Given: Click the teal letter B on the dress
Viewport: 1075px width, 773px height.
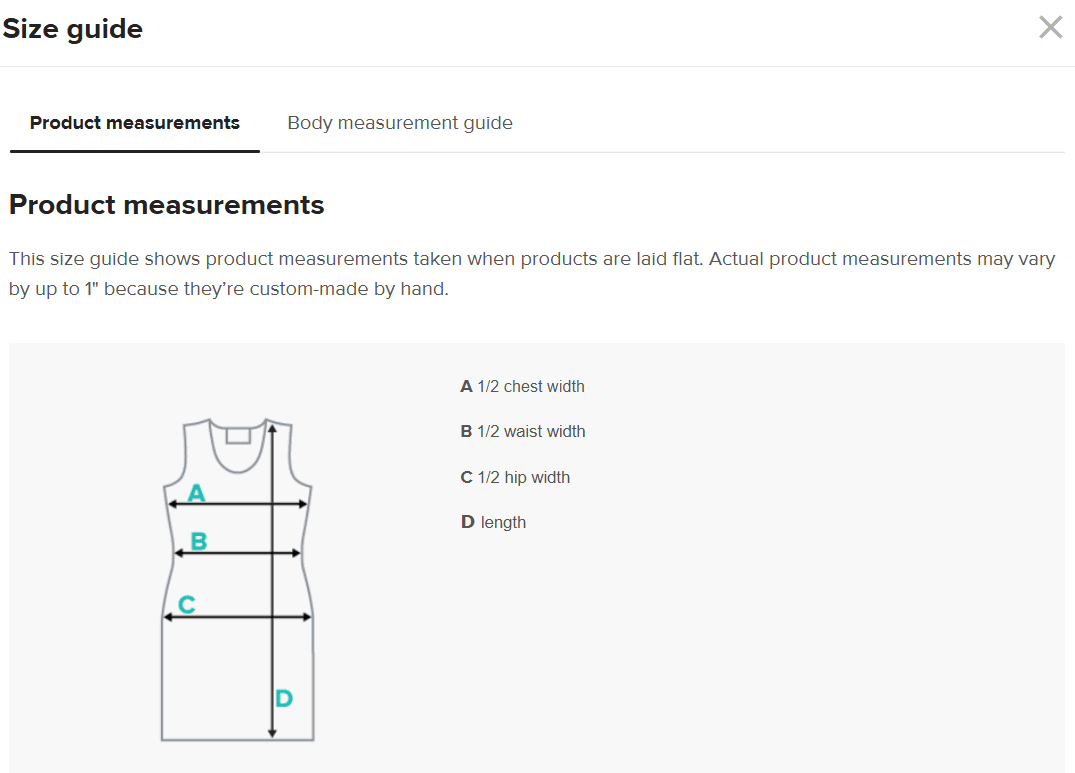Looking at the screenshot, I should (199, 541).
